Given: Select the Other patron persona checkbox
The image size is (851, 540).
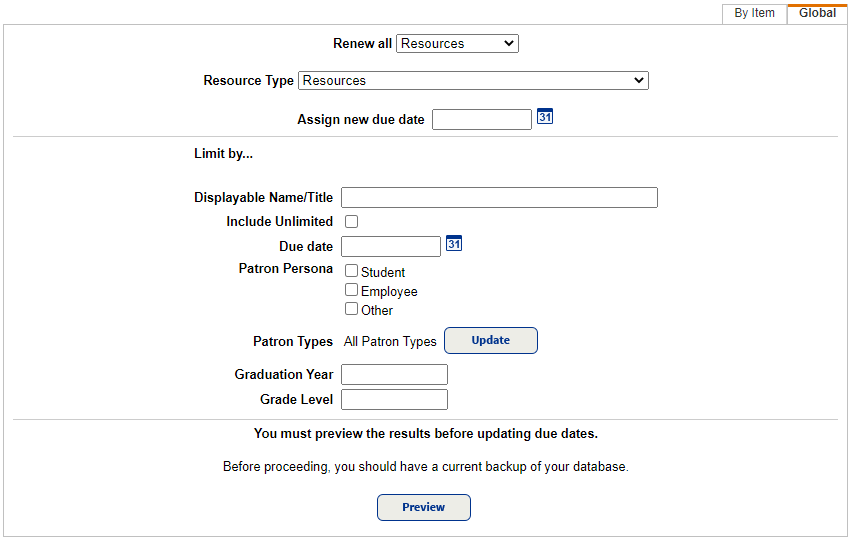Looking at the screenshot, I should (x=352, y=309).
